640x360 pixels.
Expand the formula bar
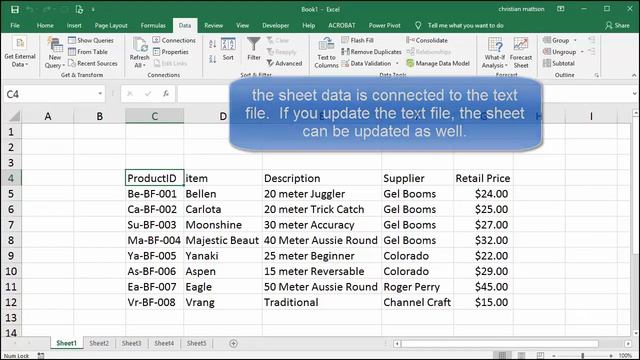tap(635, 94)
